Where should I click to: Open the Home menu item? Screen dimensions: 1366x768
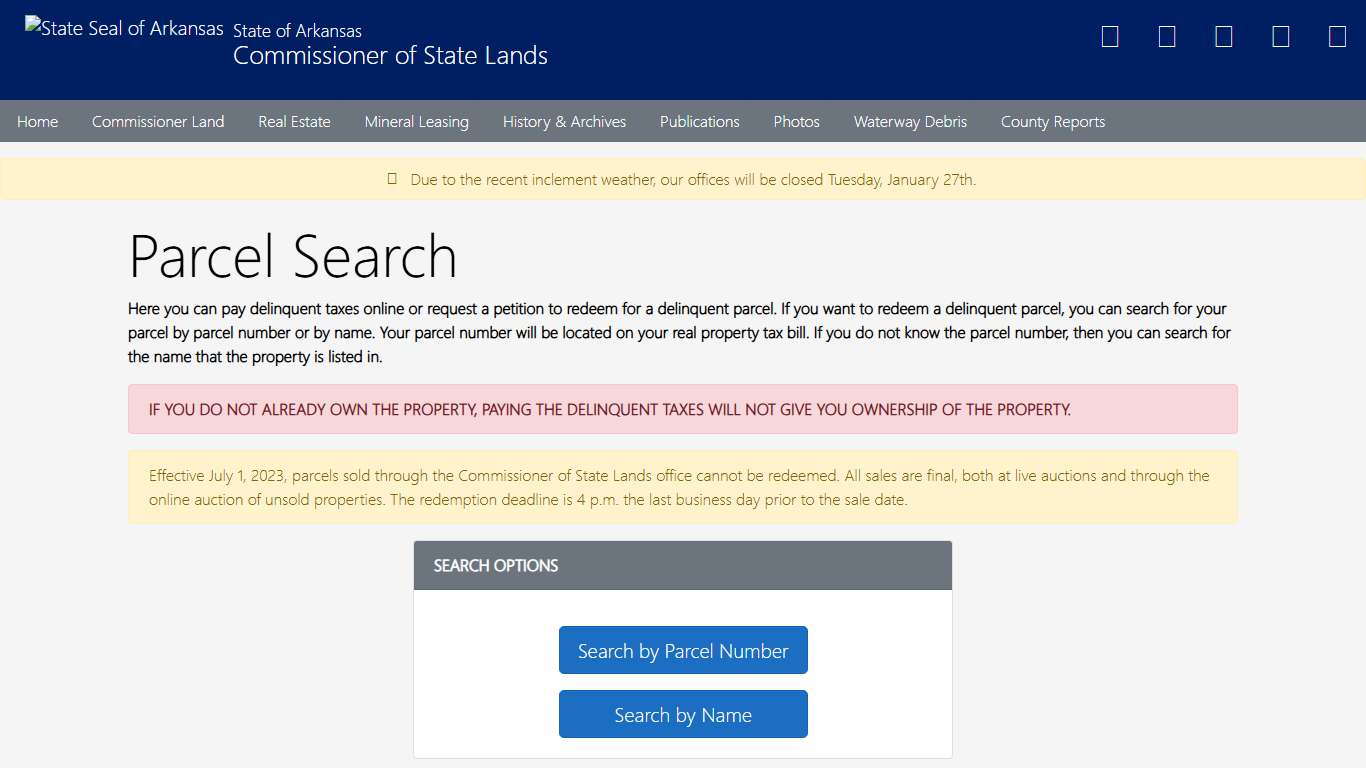tap(37, 121)
